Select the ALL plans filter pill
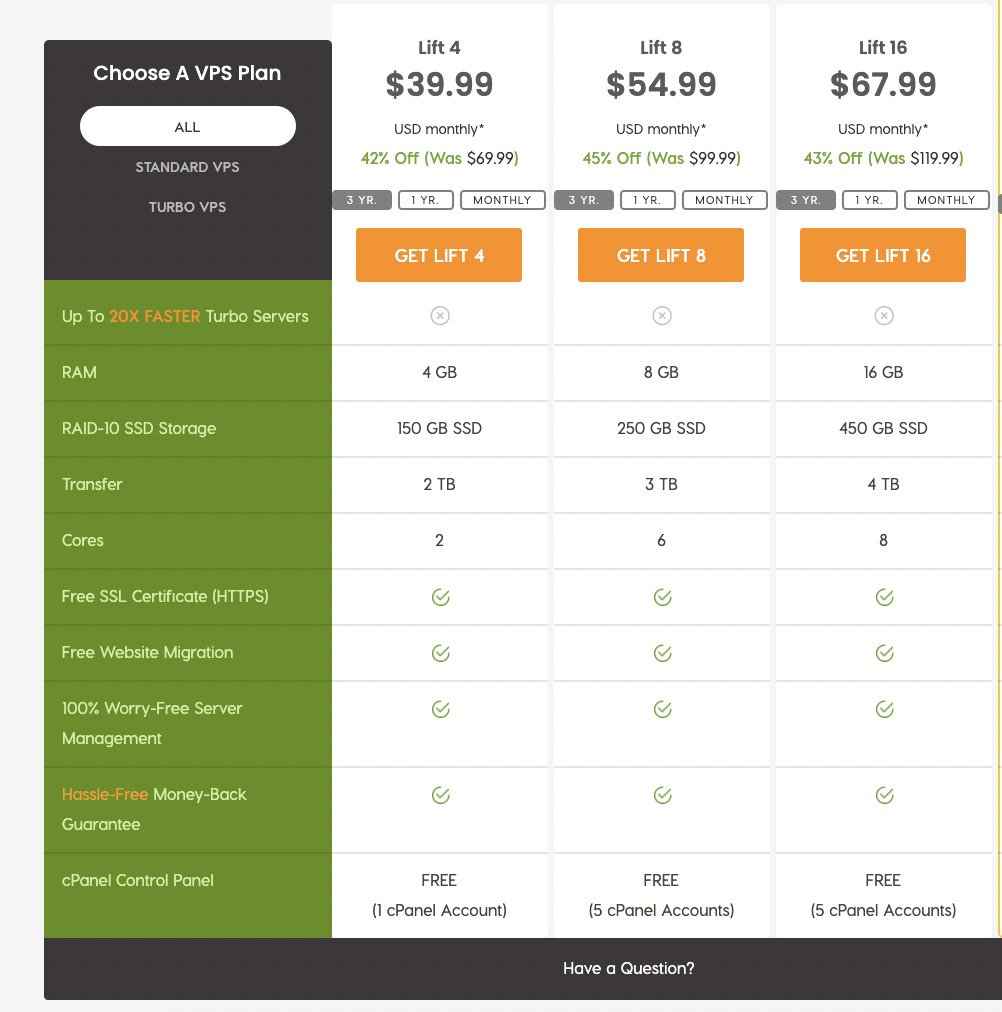Image resolution: width=1002 pixels, height=1012 pixels. 188,126
